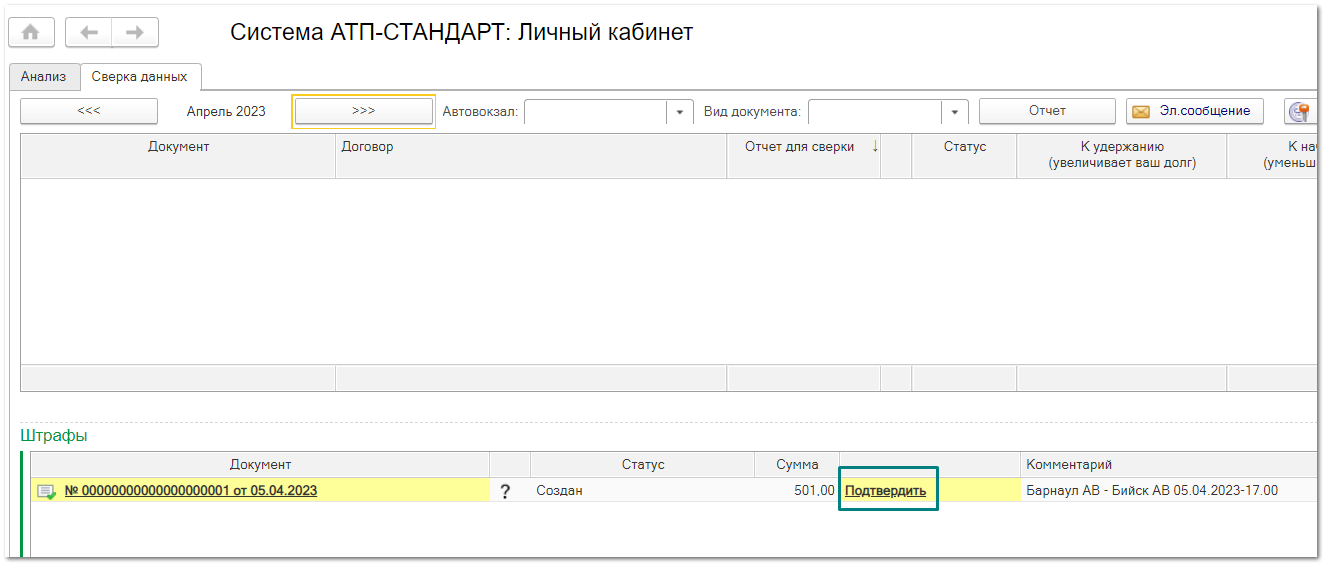Screen dimensions: 1326x566
Task: Click the document icon in the fines row
Action: [x=46, y=491]
